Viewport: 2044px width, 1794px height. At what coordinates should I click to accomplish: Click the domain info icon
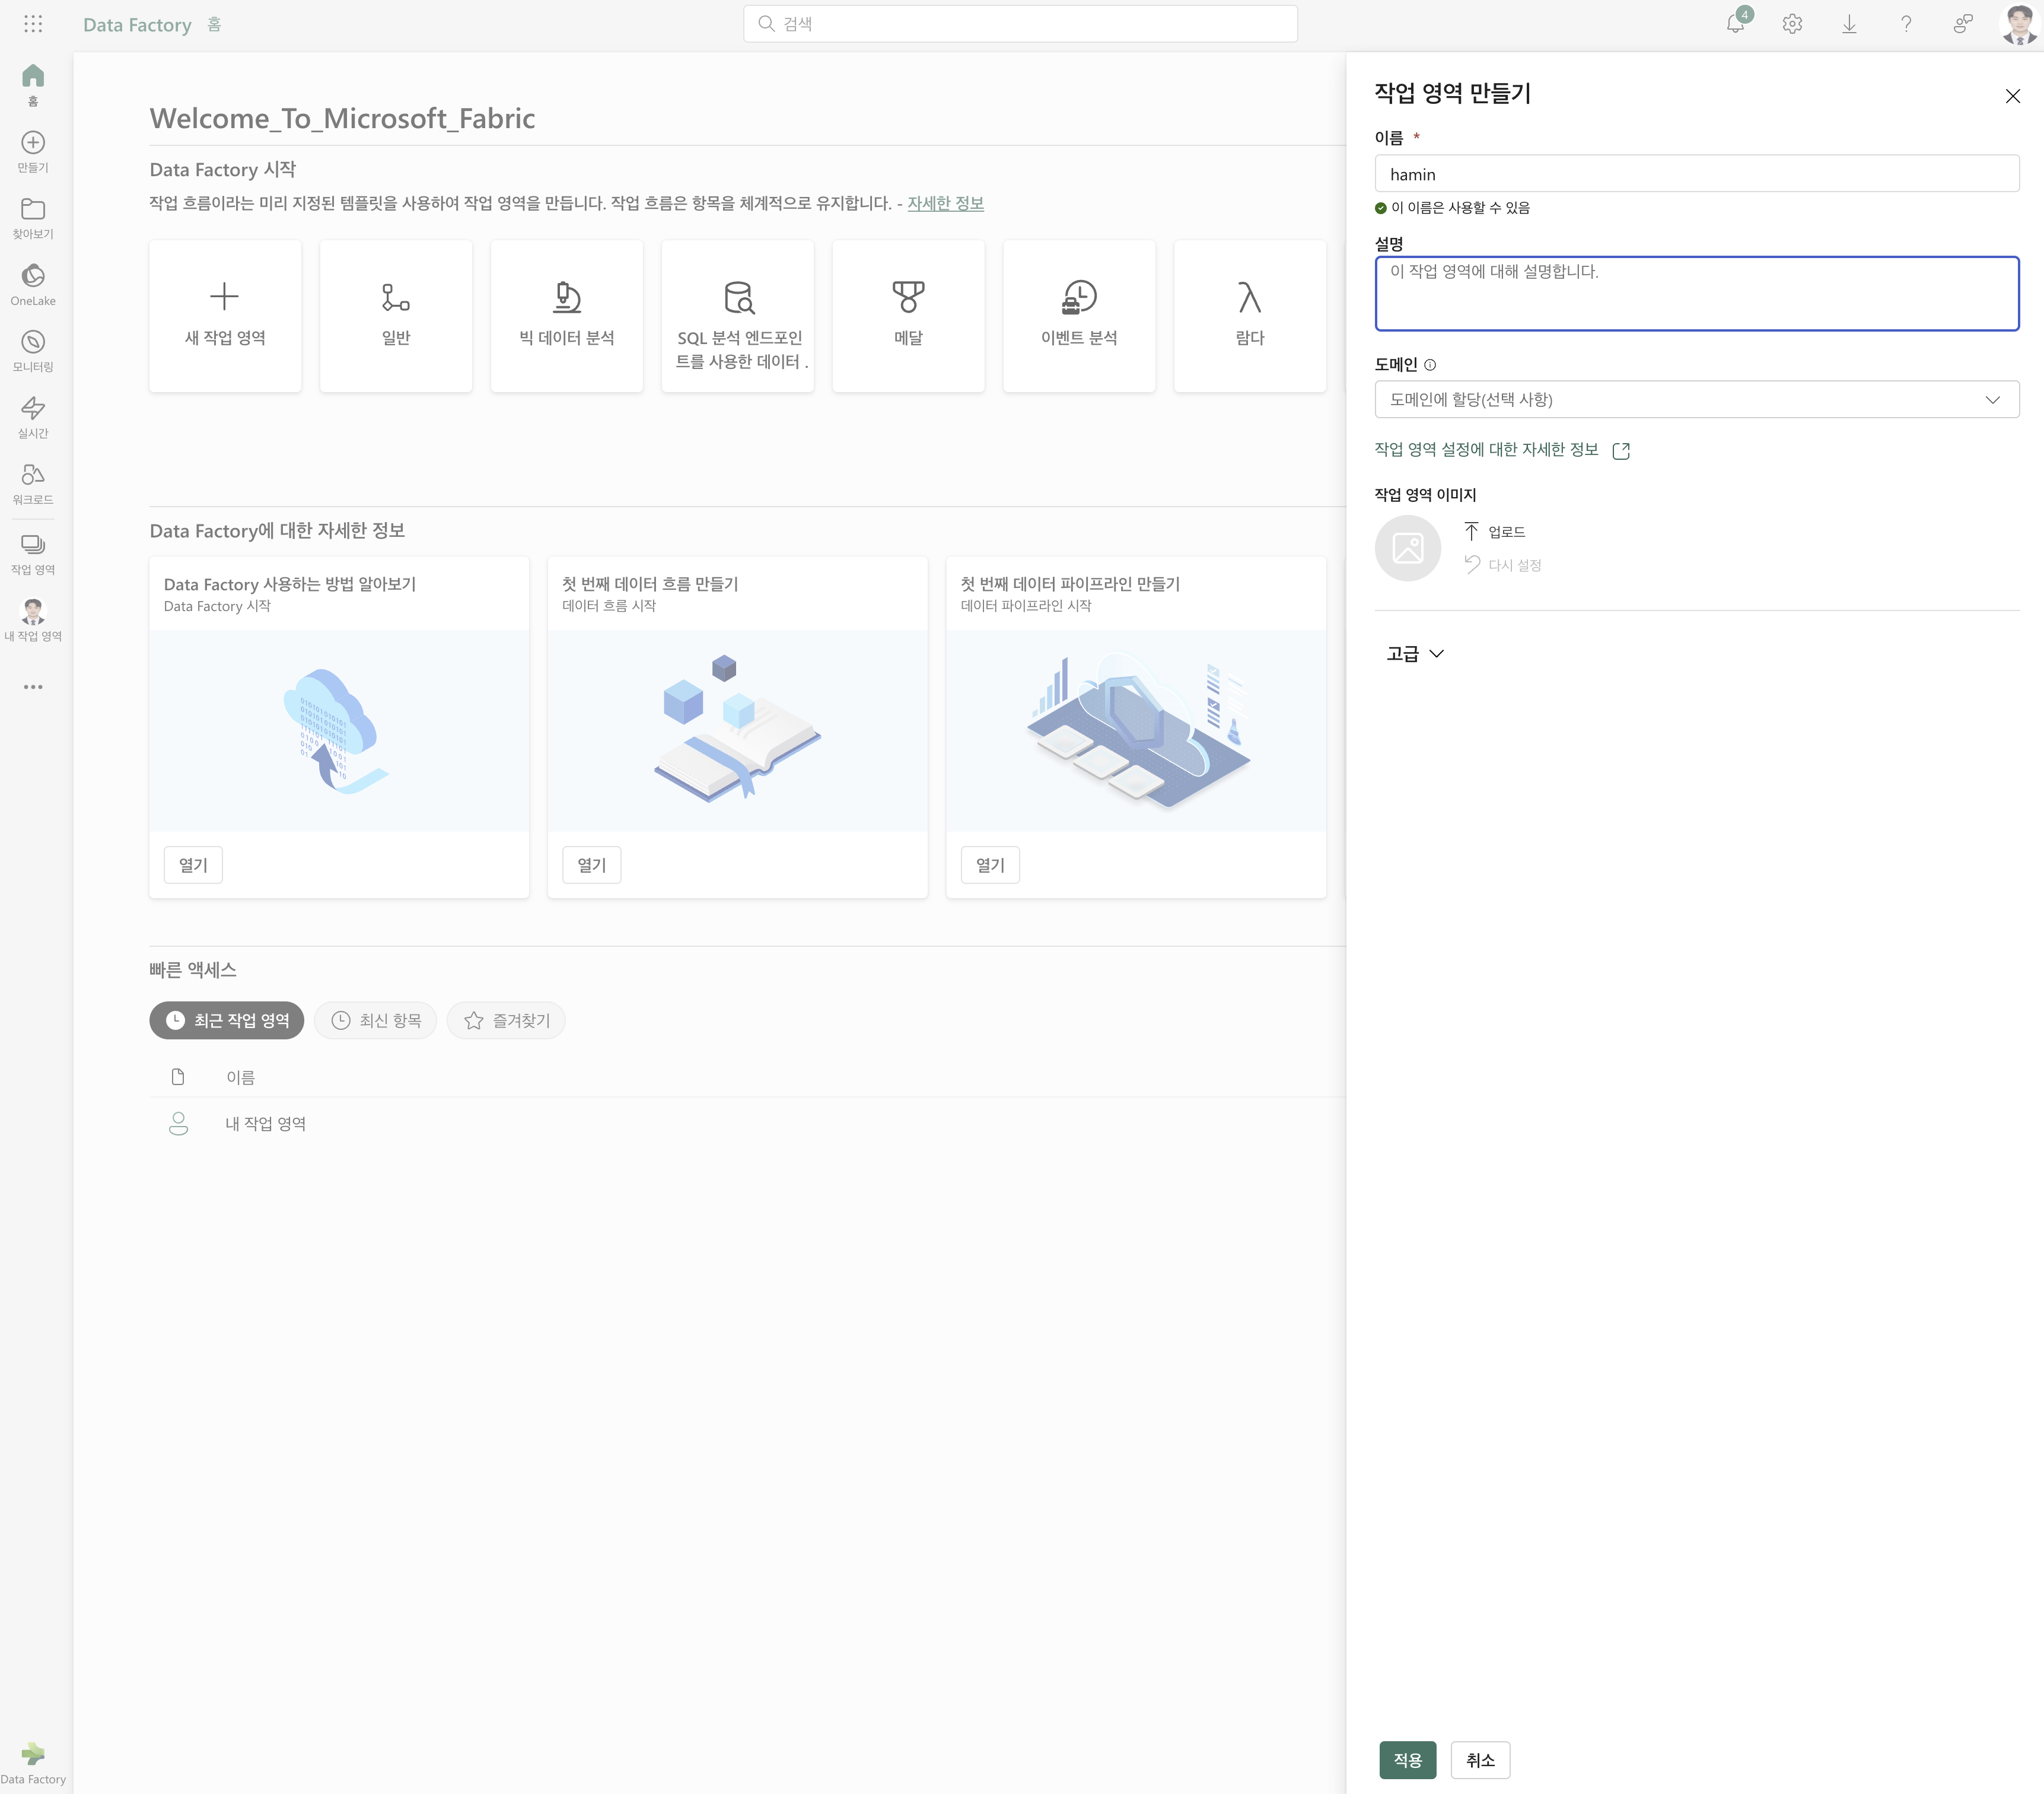[x=1430, y=365]
